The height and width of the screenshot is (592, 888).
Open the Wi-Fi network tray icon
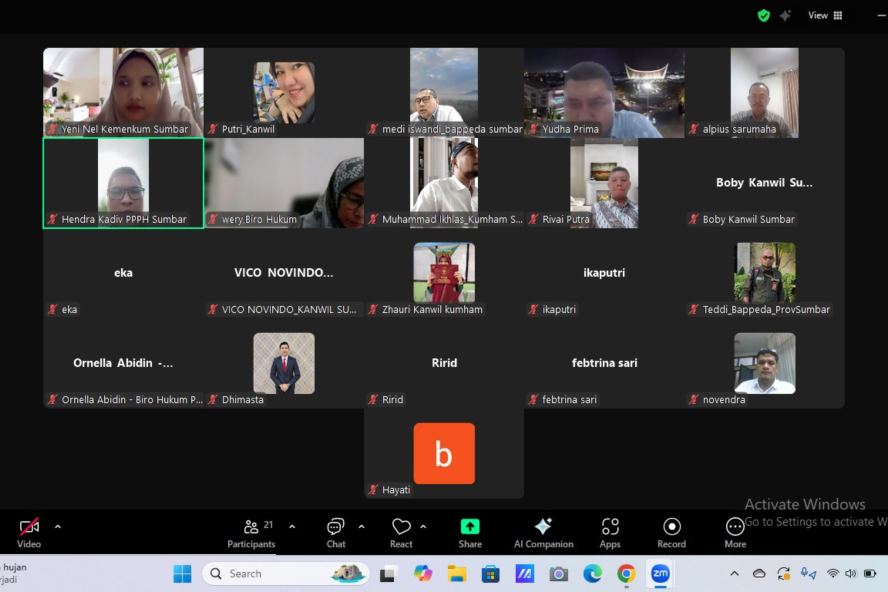(x=832, y=574)
